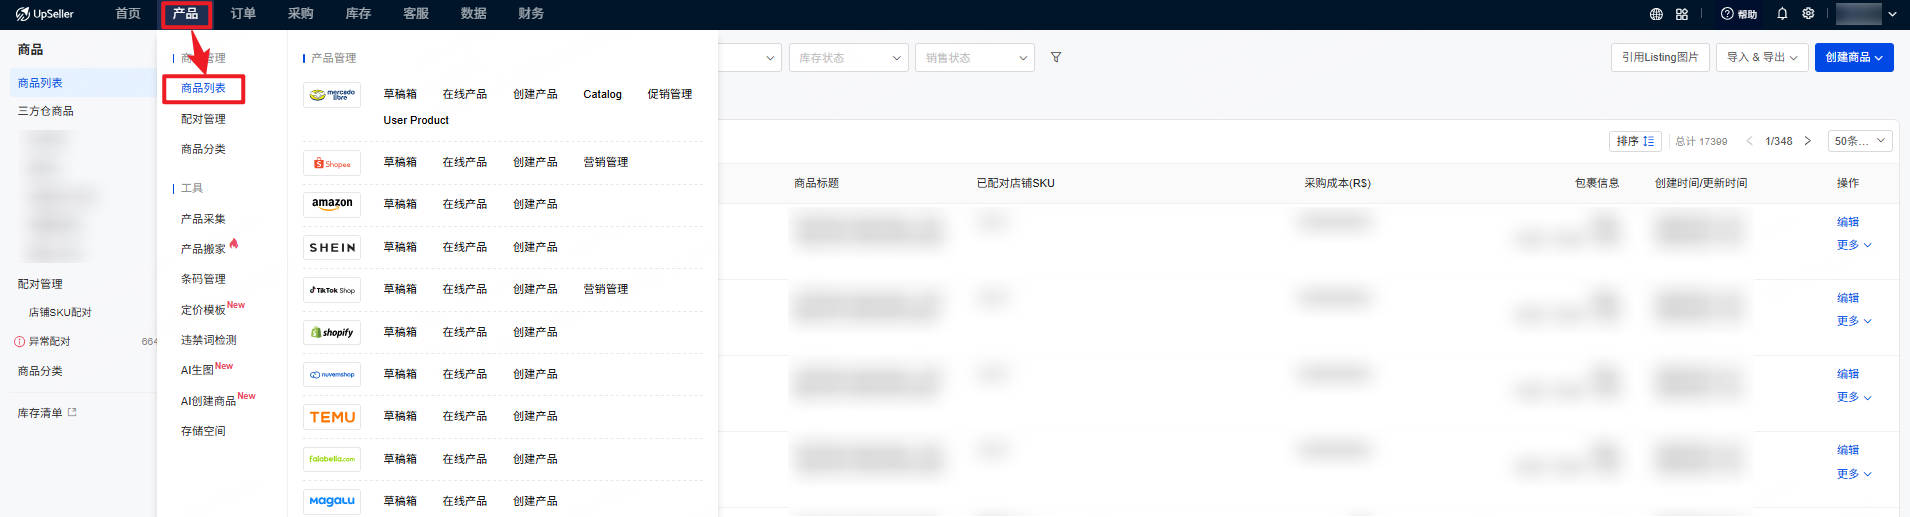This screenshot has height=517, width=1910.
Task: Open the 订单 top menu
Action: coord(243,14)
